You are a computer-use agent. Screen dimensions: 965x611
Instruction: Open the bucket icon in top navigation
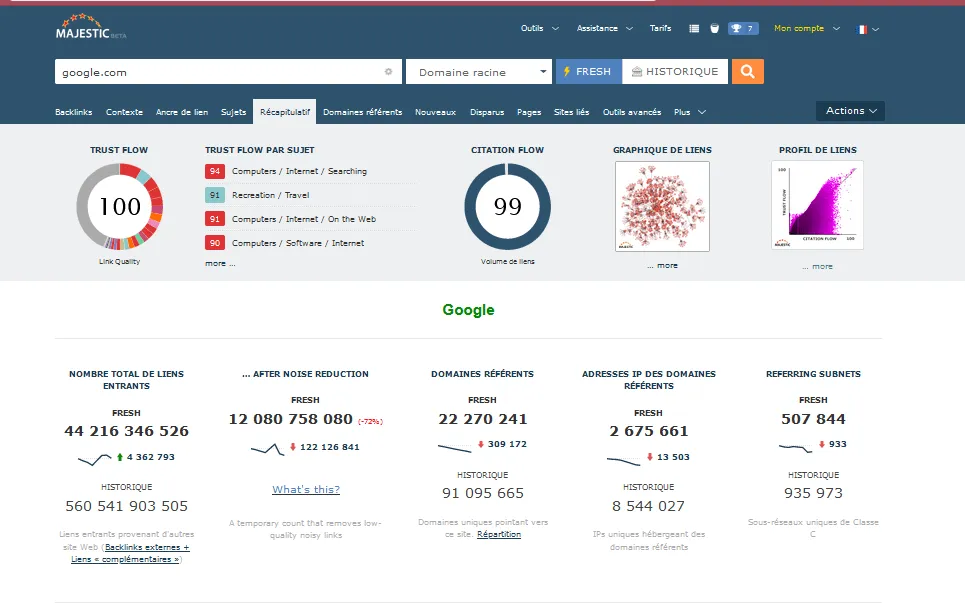point(715,28)
